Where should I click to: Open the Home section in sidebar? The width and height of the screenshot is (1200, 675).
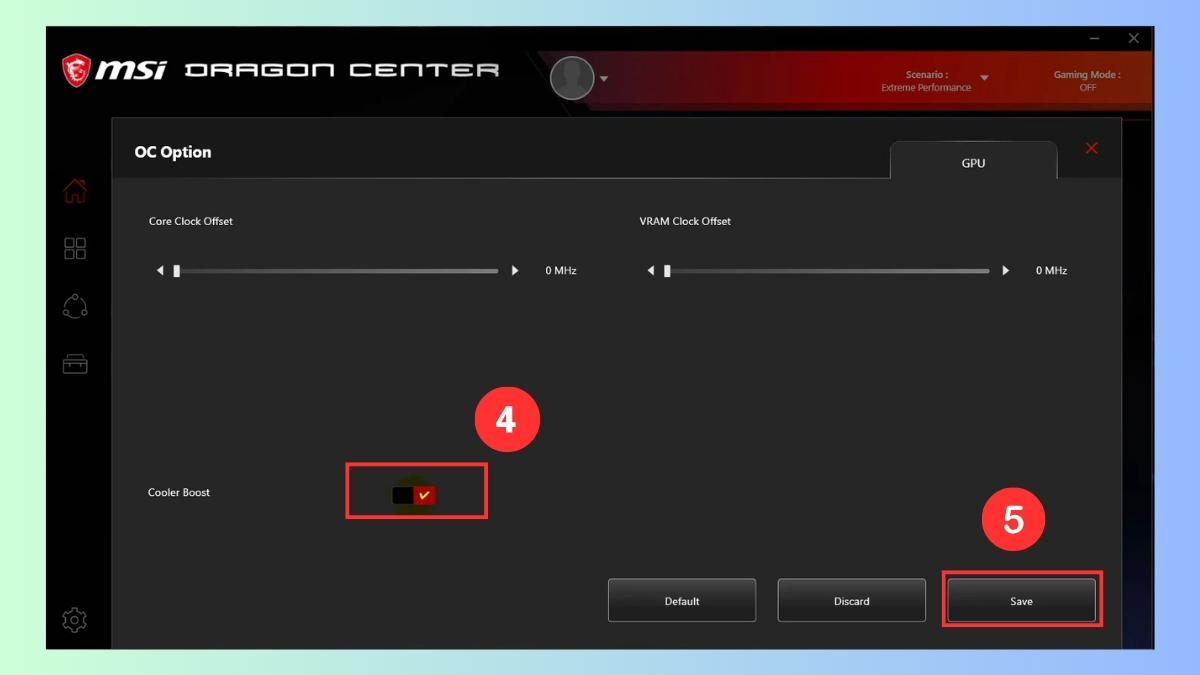(75, 190)
